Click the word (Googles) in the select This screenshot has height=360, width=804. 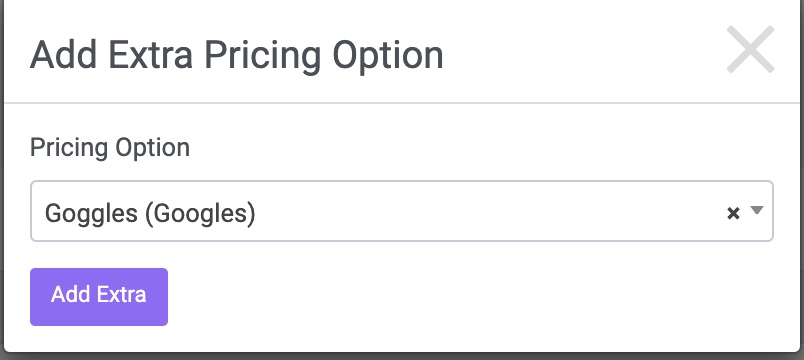pos(200,213)
